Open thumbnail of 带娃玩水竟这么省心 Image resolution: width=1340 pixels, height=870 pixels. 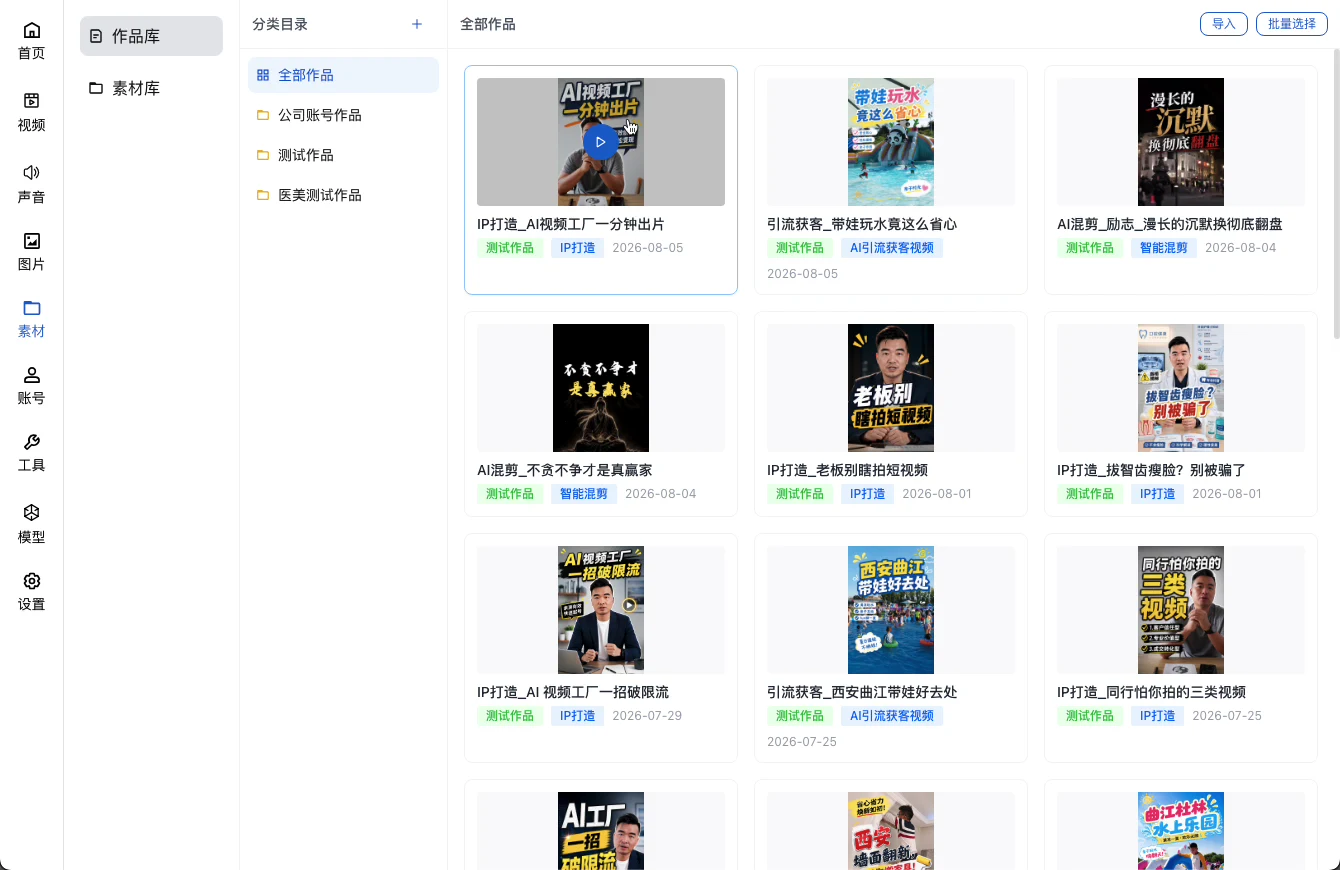(891, 142)
